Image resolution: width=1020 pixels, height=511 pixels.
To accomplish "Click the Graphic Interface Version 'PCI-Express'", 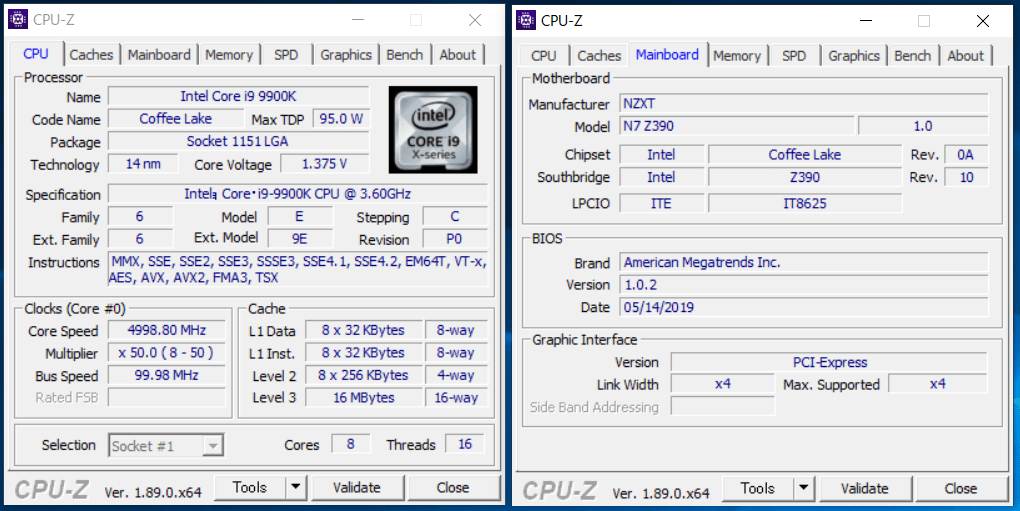I will [829, 362].
